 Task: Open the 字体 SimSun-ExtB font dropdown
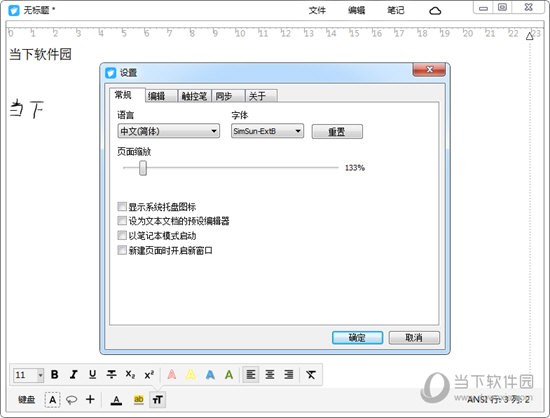pos(267,131)
